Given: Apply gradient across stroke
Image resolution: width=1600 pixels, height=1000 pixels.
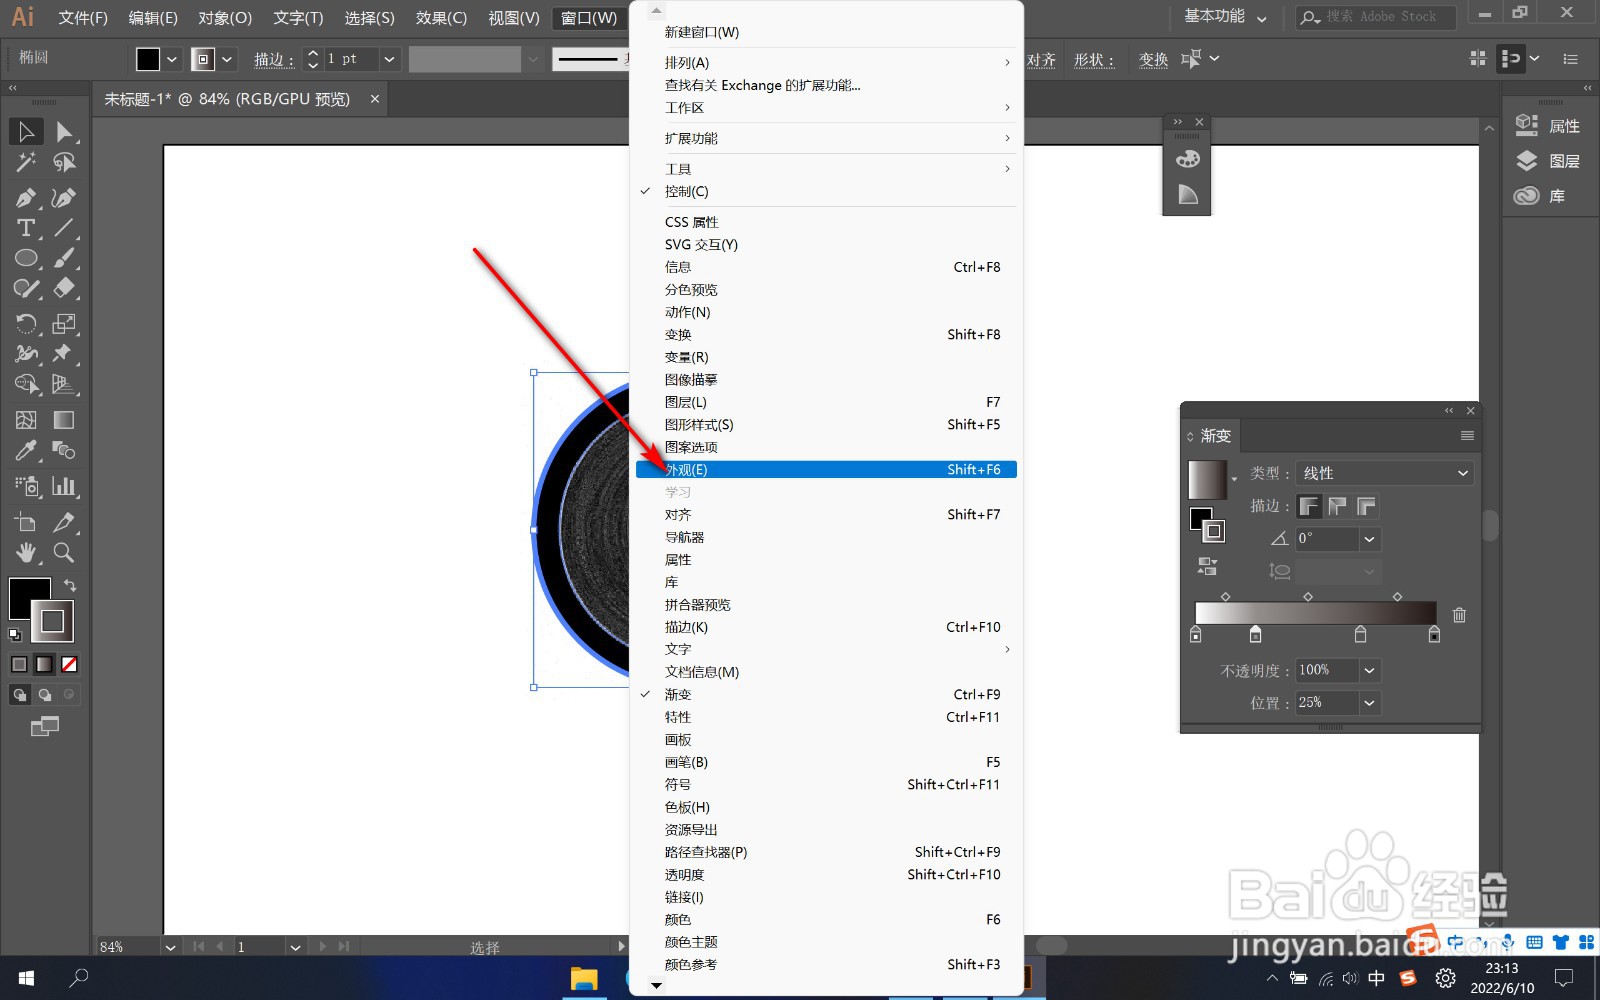Looking at the screenshot, I should 1367,506.
